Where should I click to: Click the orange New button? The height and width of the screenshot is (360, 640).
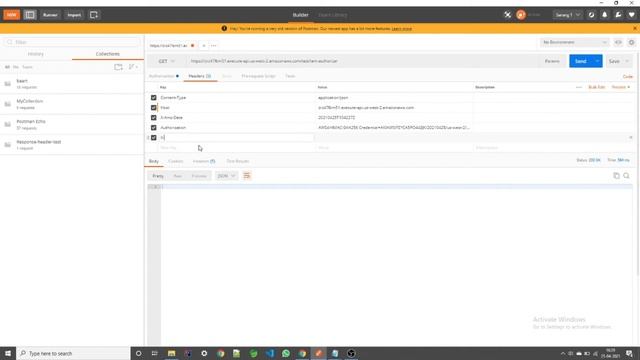click(x=11, y=15)
